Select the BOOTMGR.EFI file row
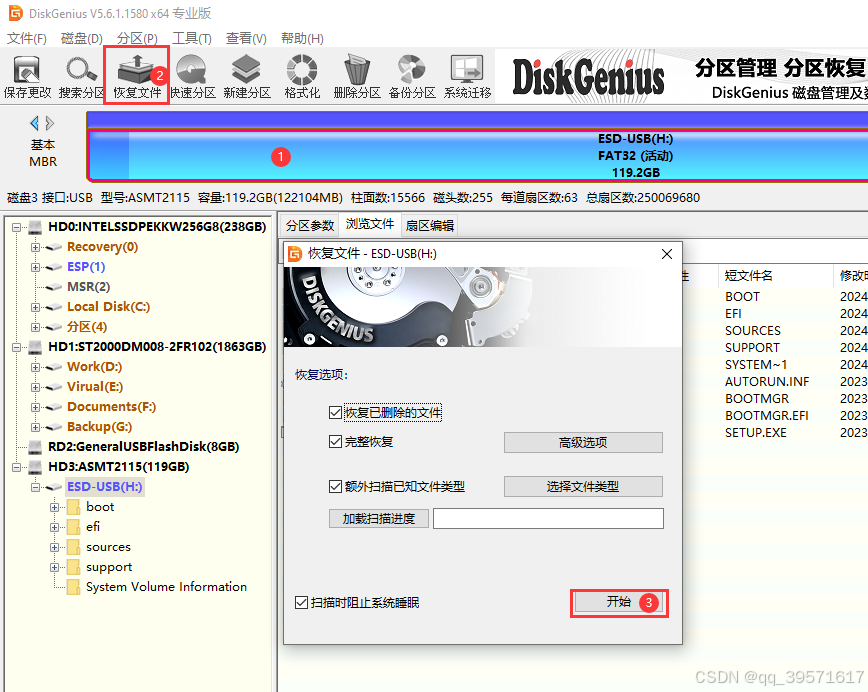Screen dimensions: 868x692 pyautogui.click(x=769, y=416)
